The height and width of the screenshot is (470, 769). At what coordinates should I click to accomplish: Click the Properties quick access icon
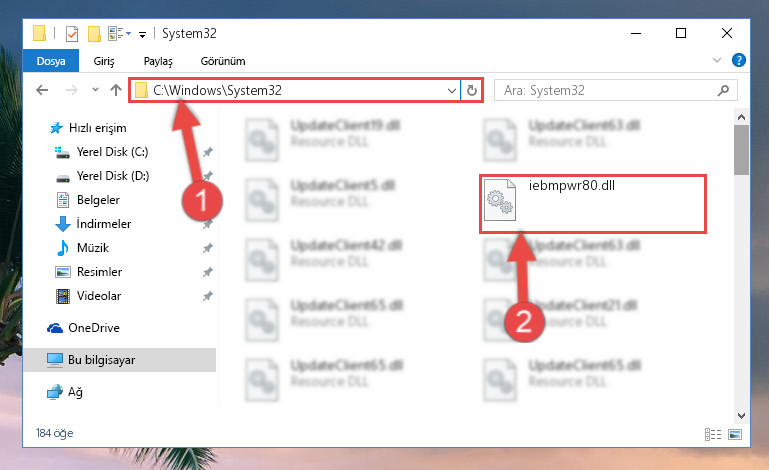[x=72, y=34]
